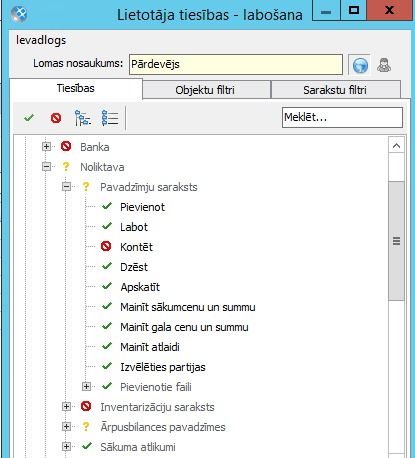Select the Inventarizāciju saraksts row
415x458 pixels.
coord(157,407)
